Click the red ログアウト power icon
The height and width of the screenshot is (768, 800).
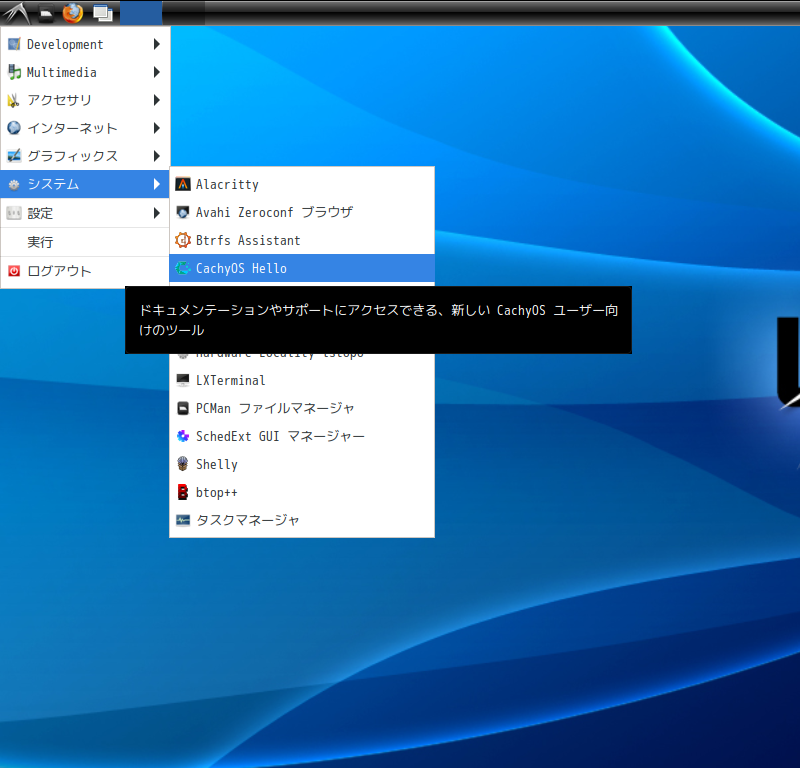point(14,271)
